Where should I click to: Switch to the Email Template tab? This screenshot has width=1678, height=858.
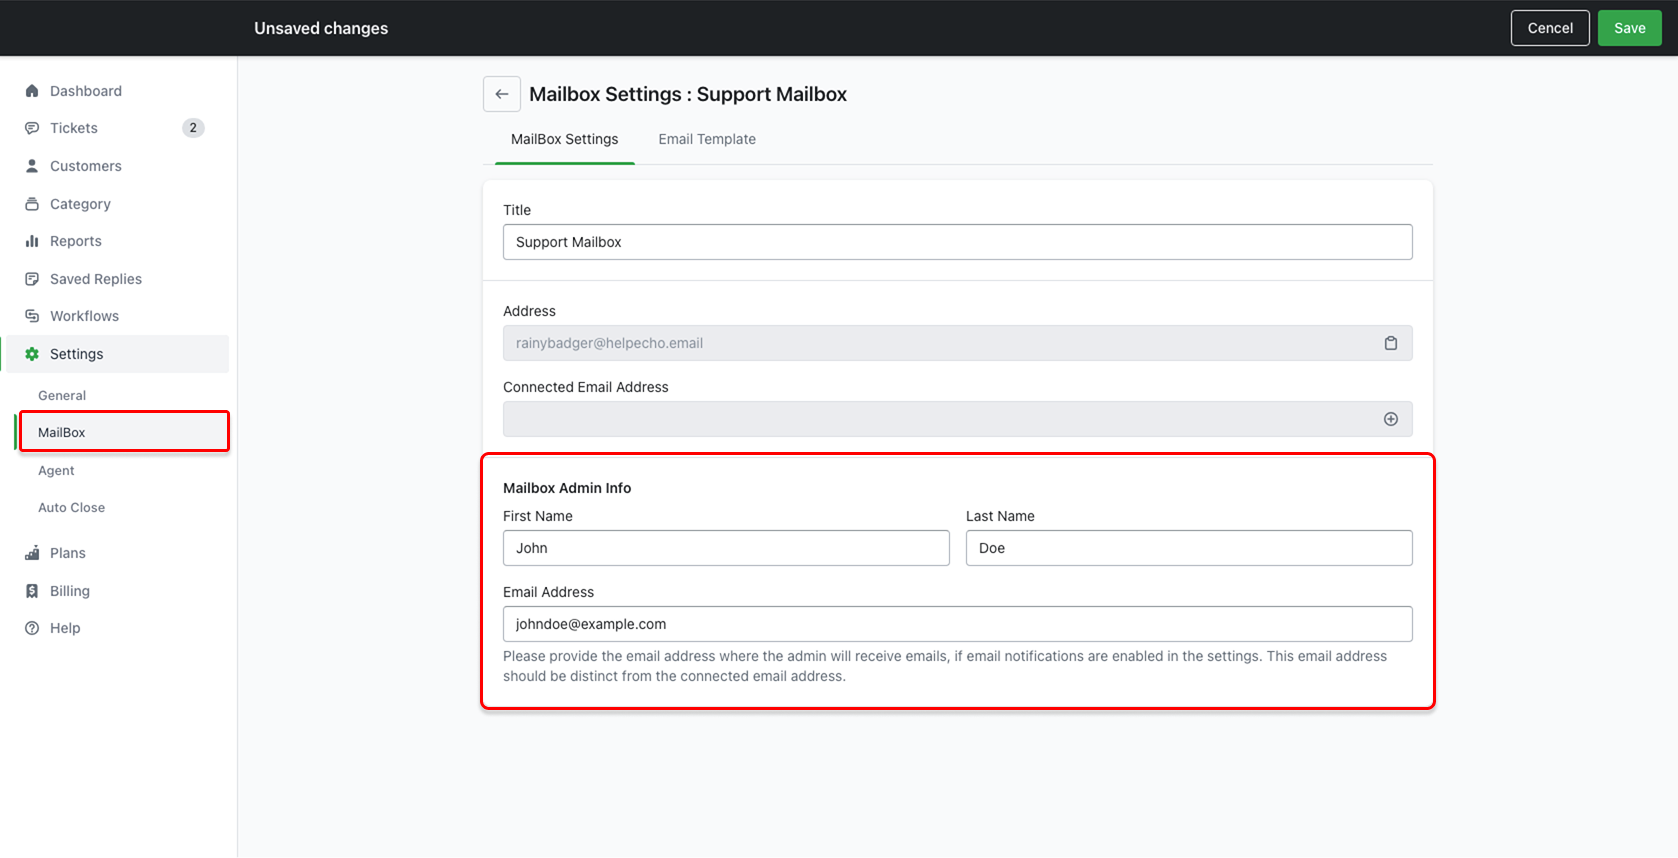[706, 139]
